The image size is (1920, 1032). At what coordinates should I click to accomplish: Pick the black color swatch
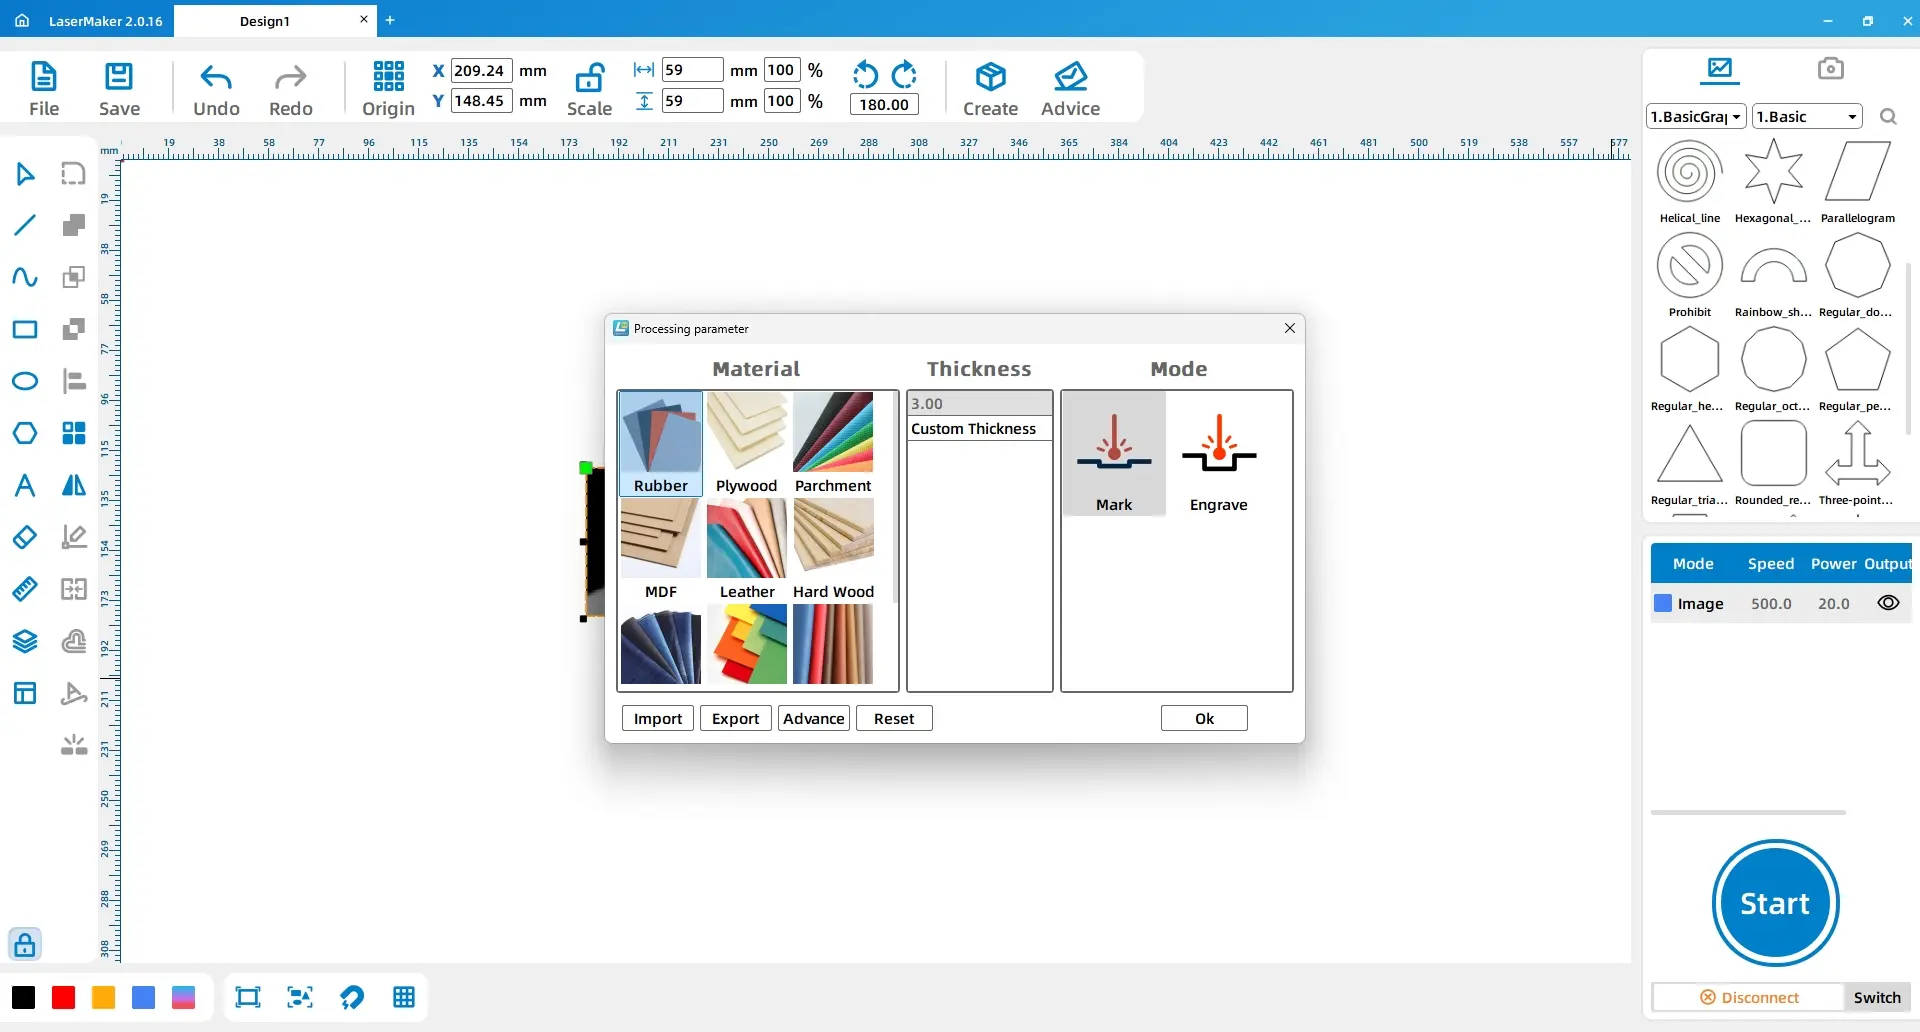23,997
